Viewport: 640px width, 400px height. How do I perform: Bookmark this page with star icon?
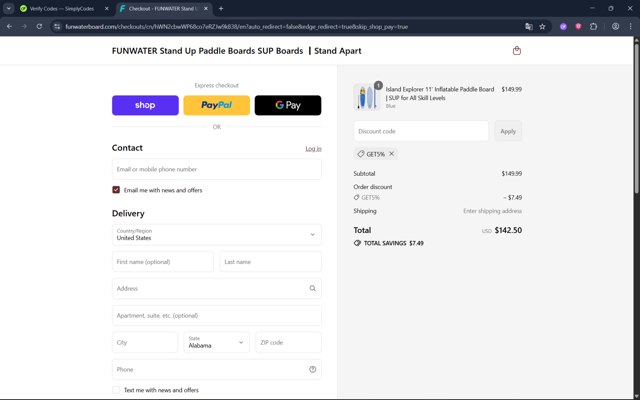click(542, 27)
